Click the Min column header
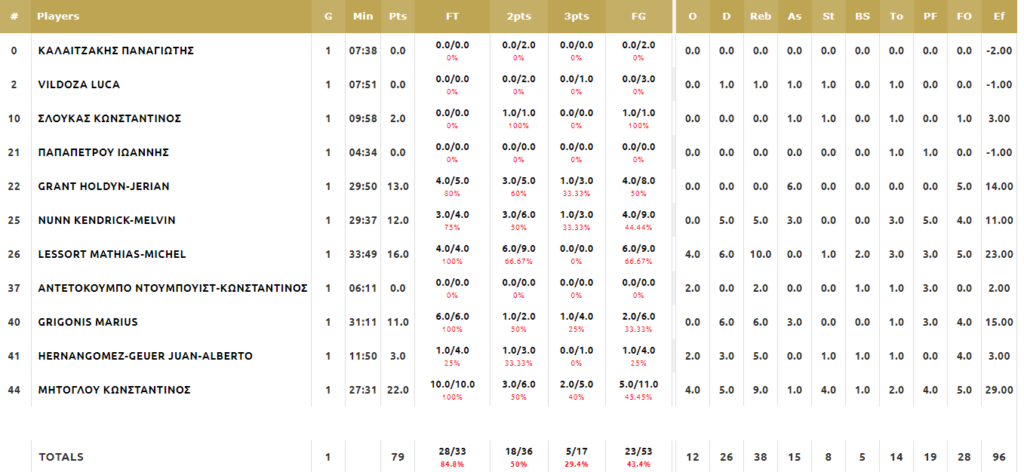 pyautogui.click(x=362, y=17)
